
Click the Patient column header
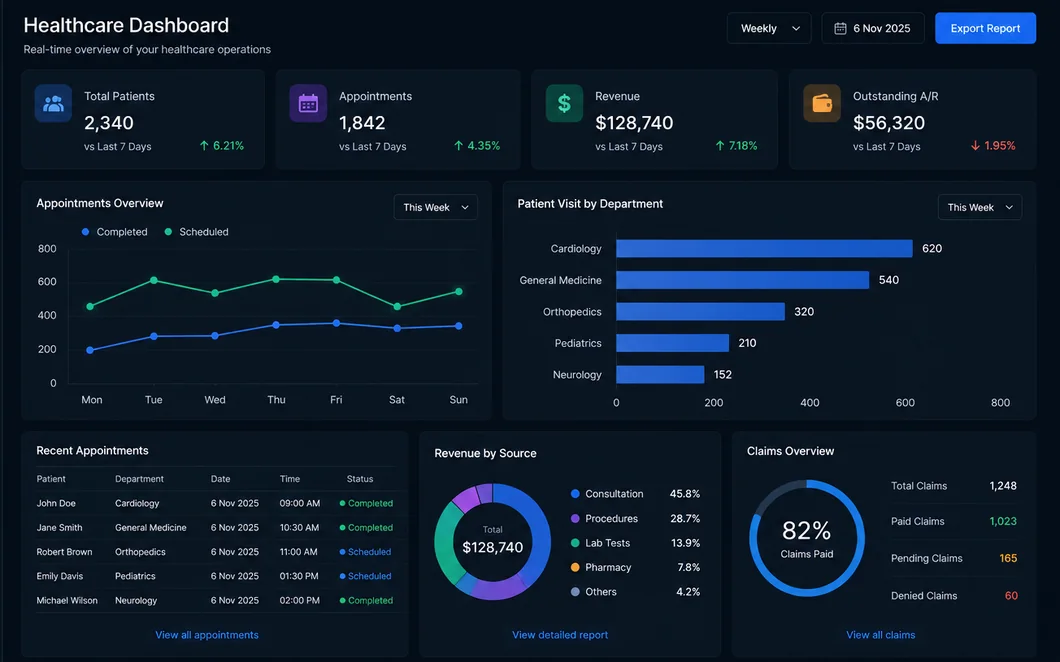pos(51,479)
